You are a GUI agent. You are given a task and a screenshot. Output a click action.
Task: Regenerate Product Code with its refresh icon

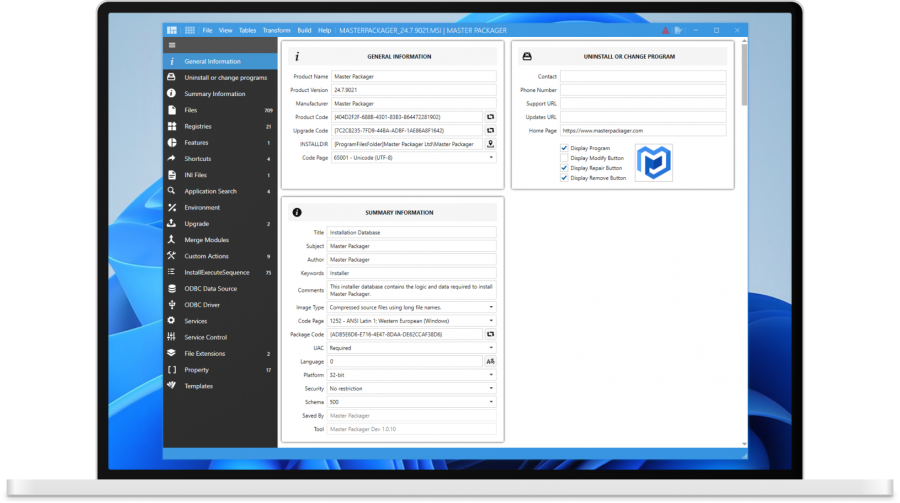[x=490, y=117]
